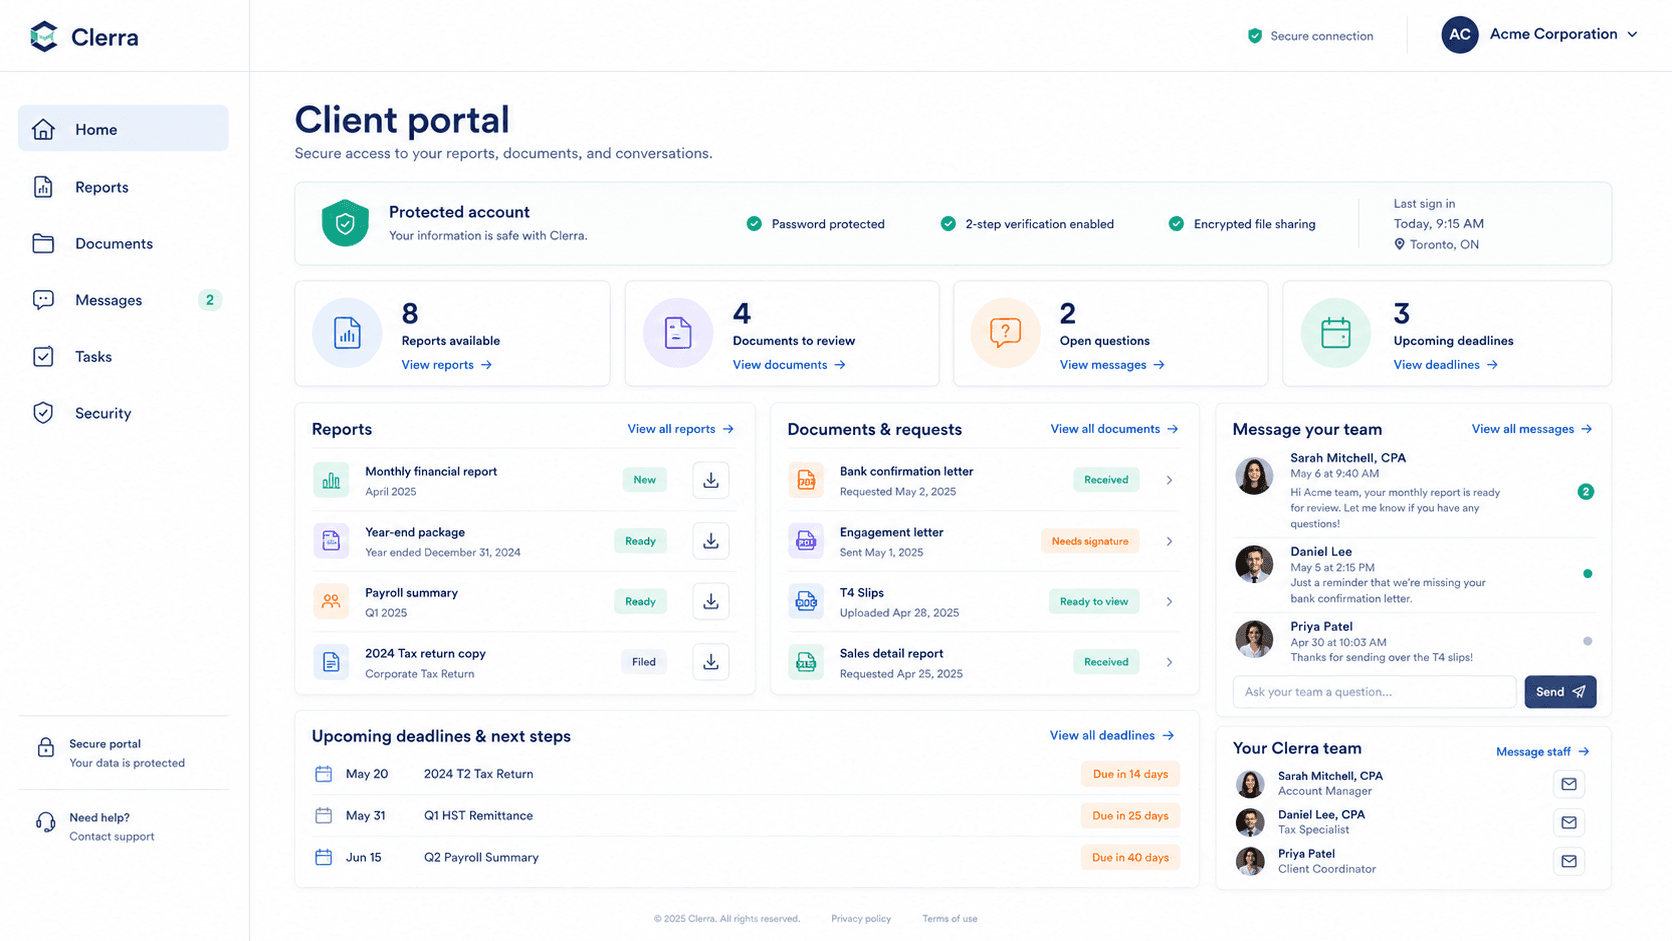Image resolution: width=1672 pixels, height=941 pixels.
Task: Email Priya Patel via envelope icon
Action: (1569, 861)
